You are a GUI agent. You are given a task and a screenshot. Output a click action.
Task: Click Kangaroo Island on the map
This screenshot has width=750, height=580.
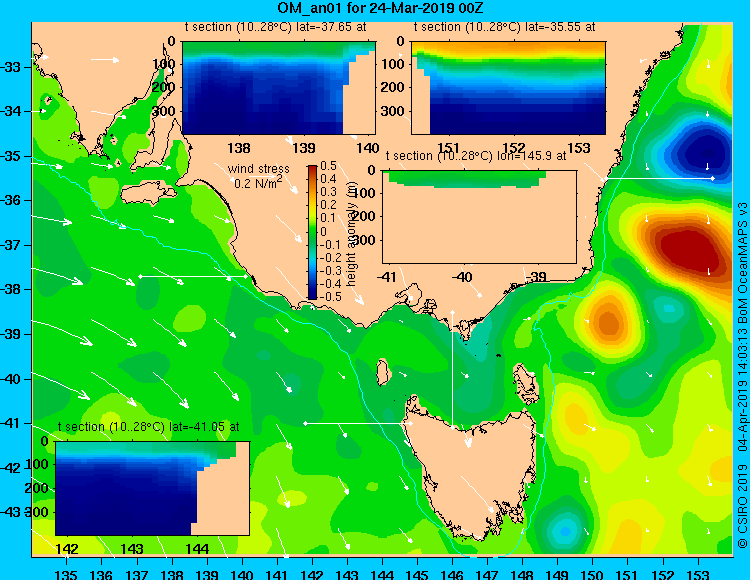[x=148, y=194]
